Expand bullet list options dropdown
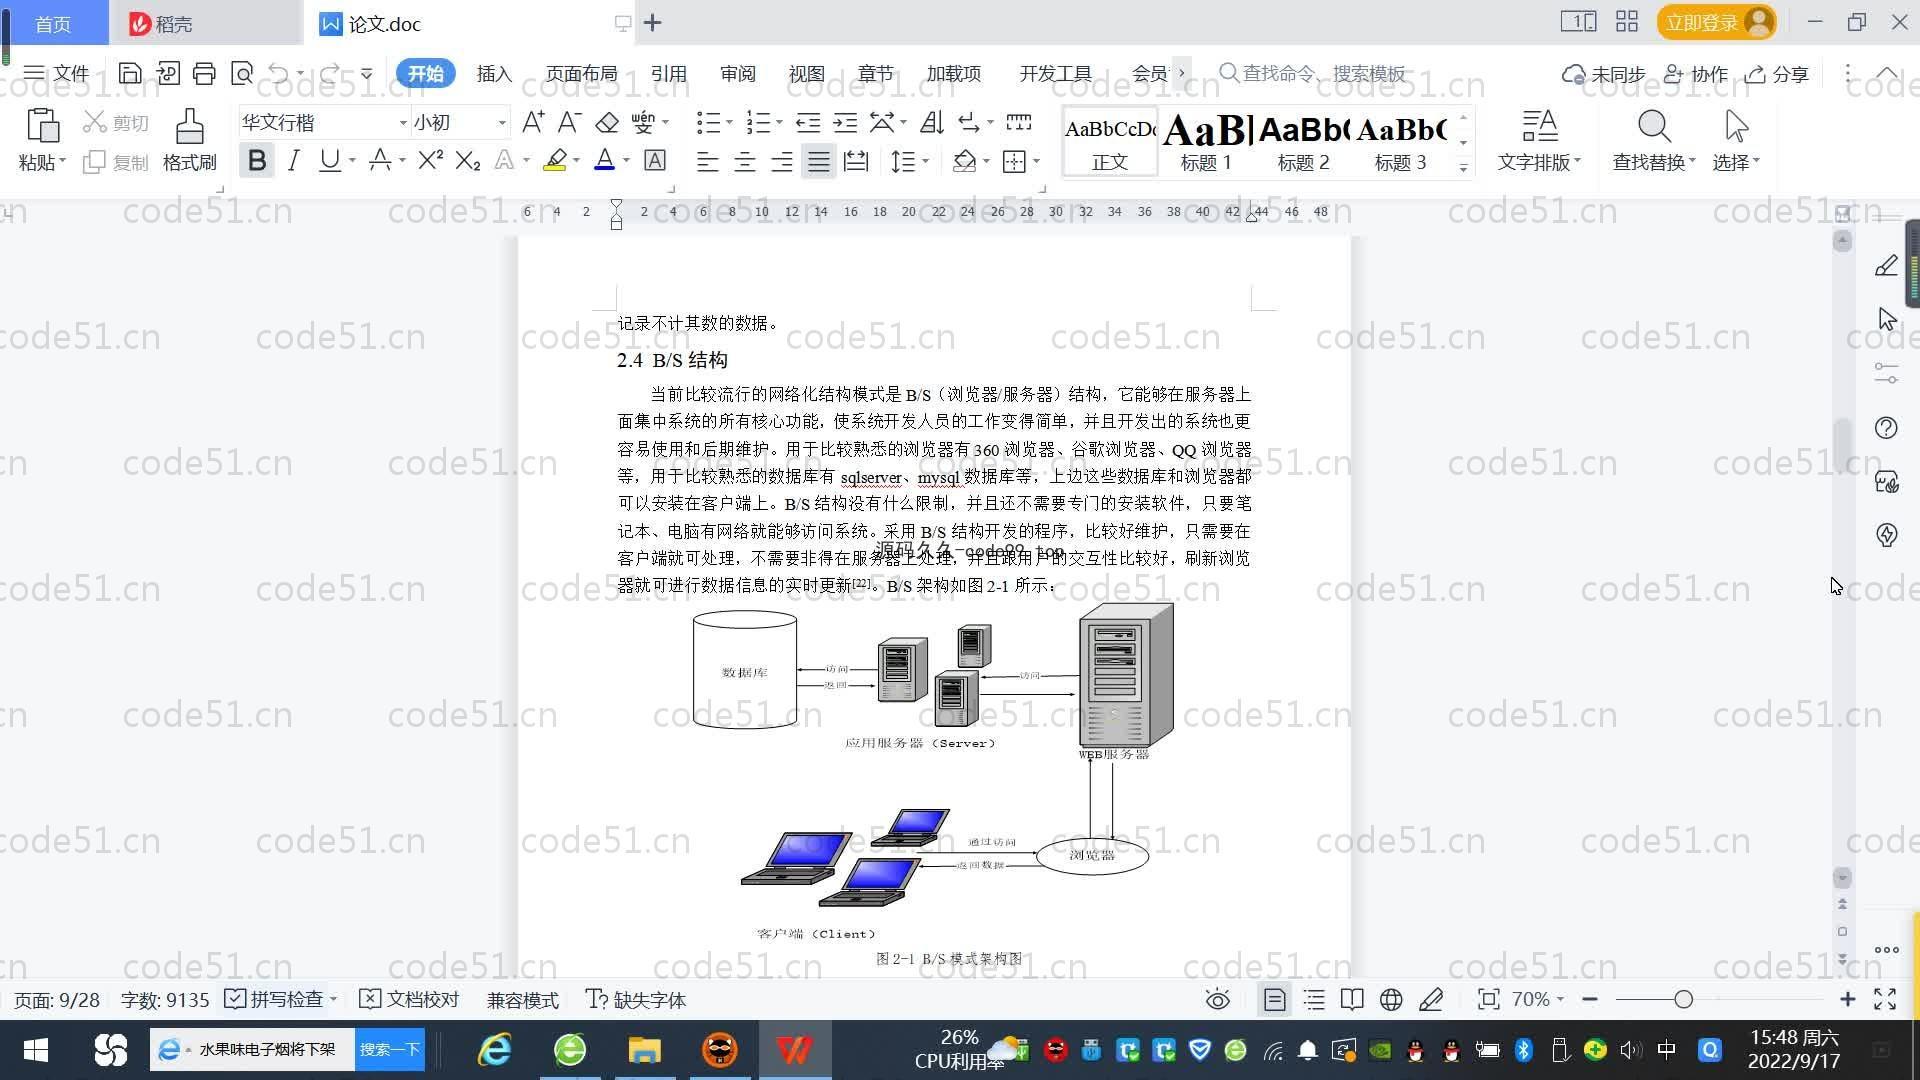Image resolution: width=1920 pixels, height=1080 pixels. point(729,123)
